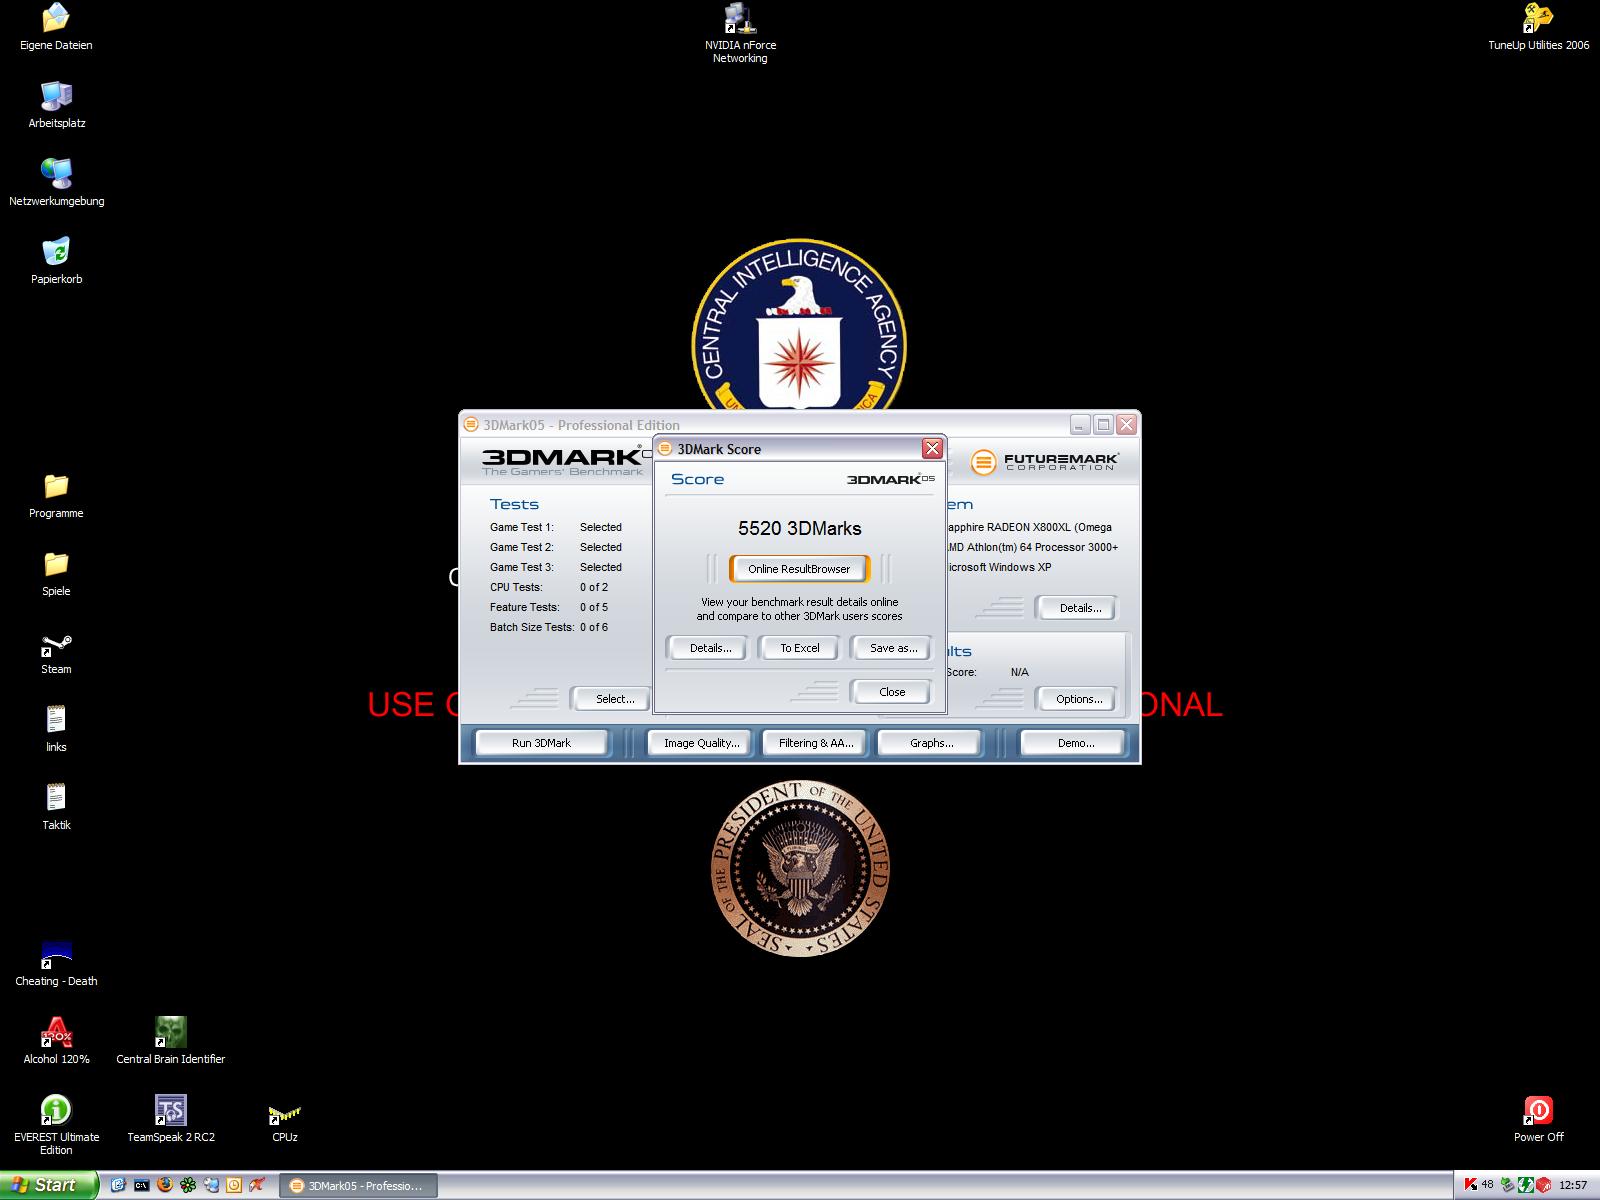
Task: Click the clock icon in quick launch
Action: (234, 1185)
